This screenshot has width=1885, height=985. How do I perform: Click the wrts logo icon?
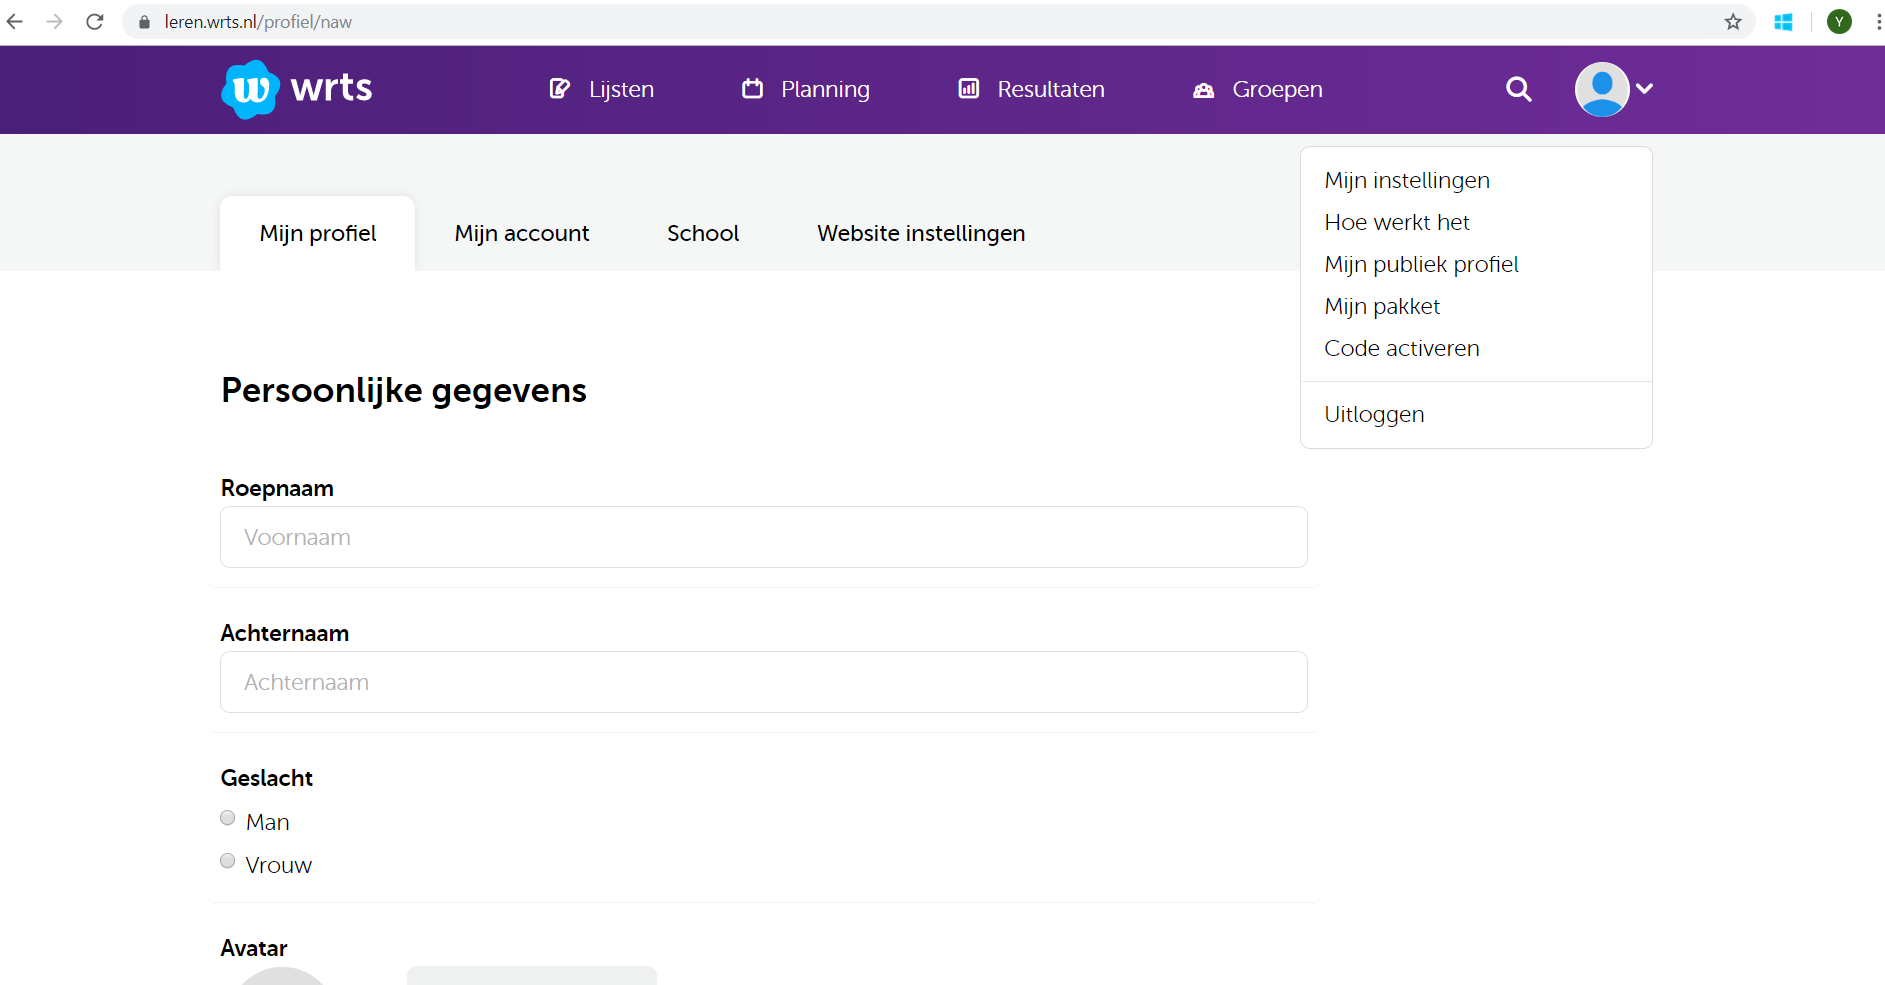[x=250, y=90]
